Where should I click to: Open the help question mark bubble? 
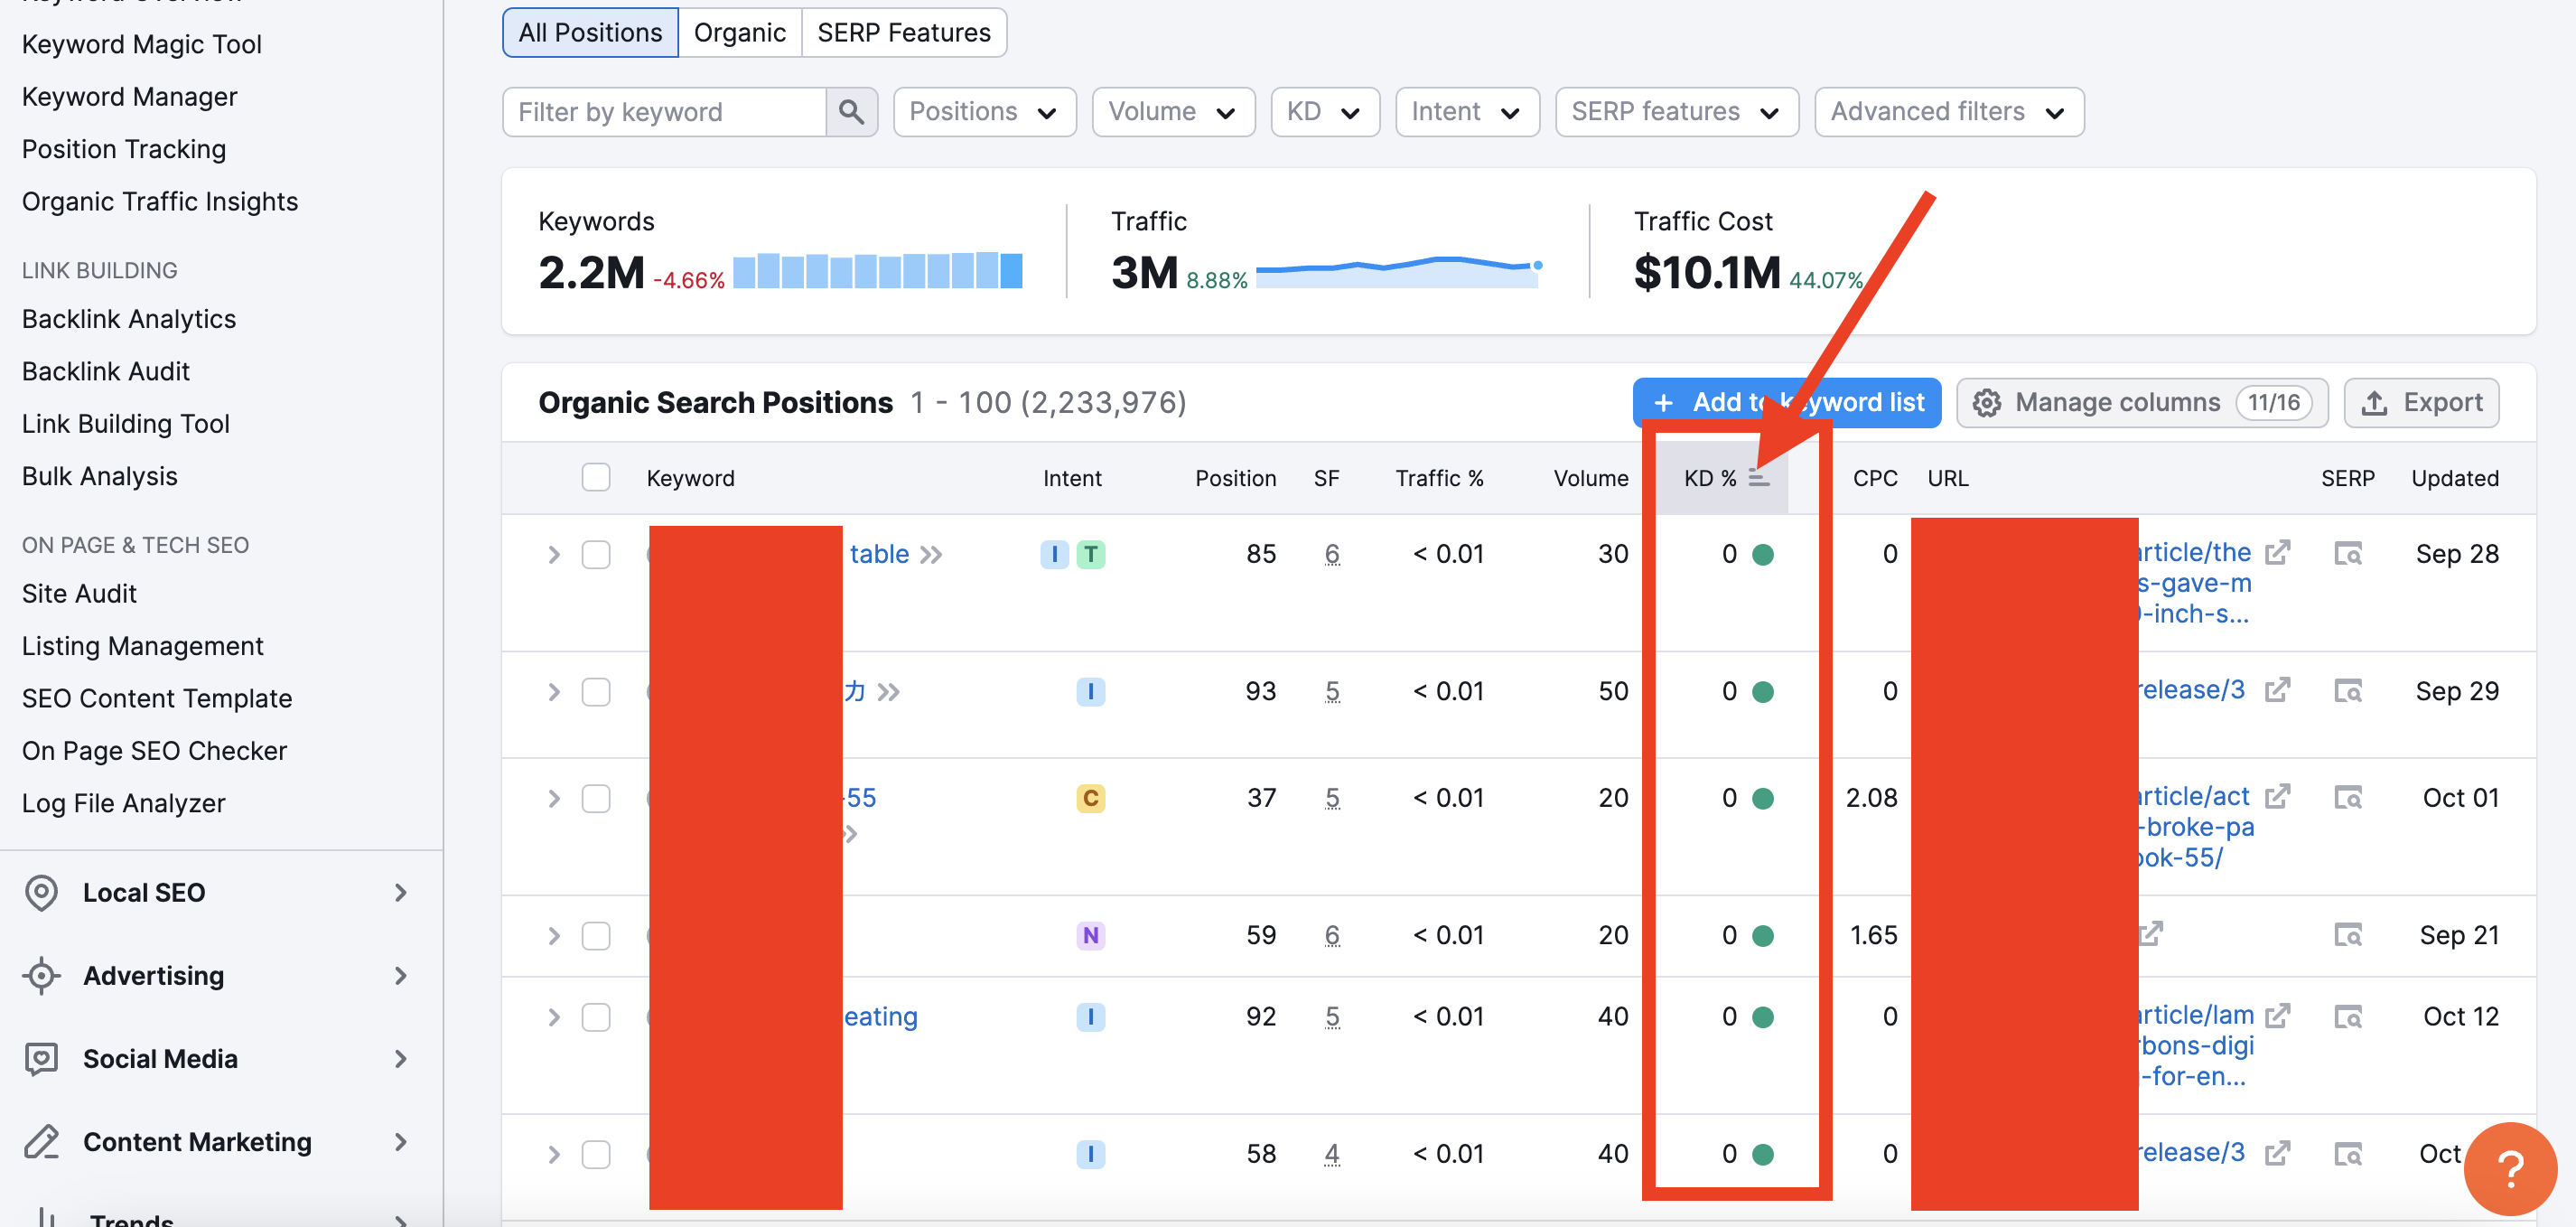click(x=2510, y=1168)
